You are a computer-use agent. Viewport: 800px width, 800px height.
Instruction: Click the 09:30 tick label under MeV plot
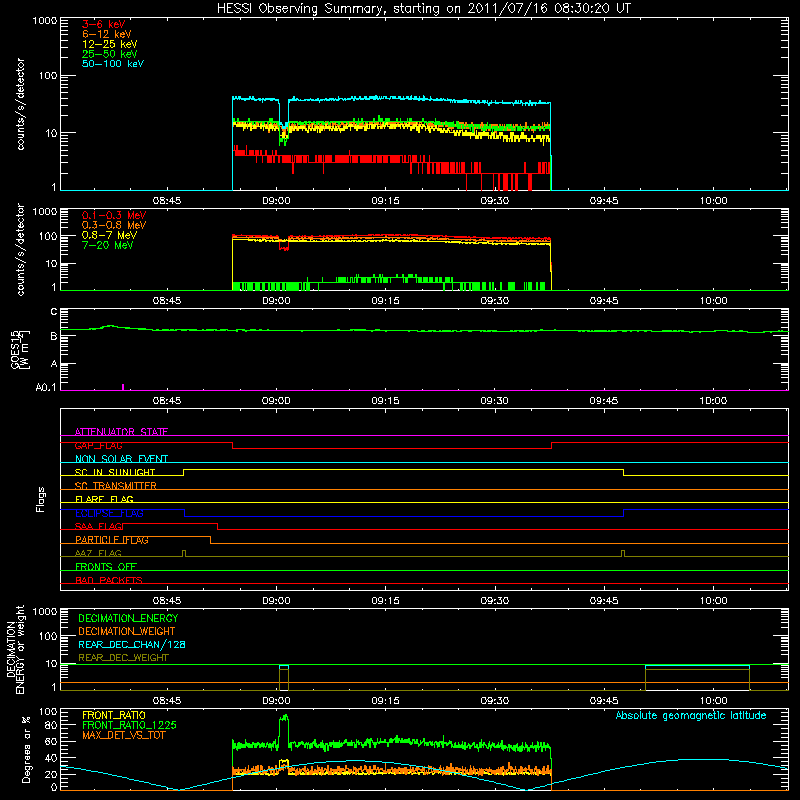pos(494,301)
